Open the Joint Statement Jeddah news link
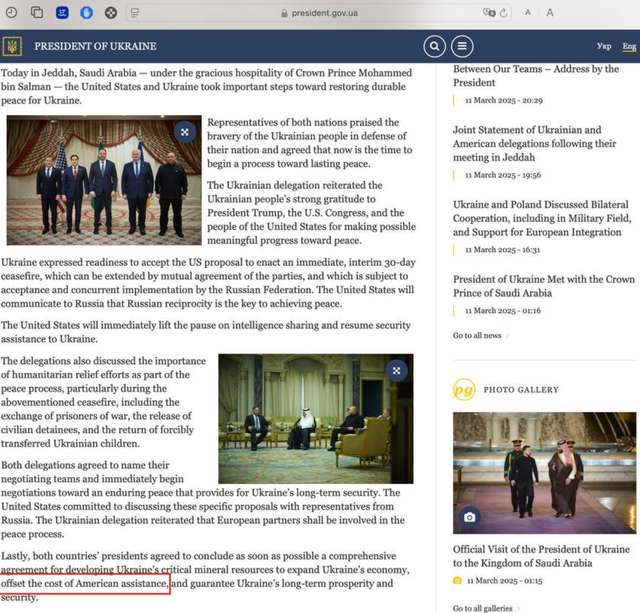This screenshot has width=640, height=613. point(527,144)
